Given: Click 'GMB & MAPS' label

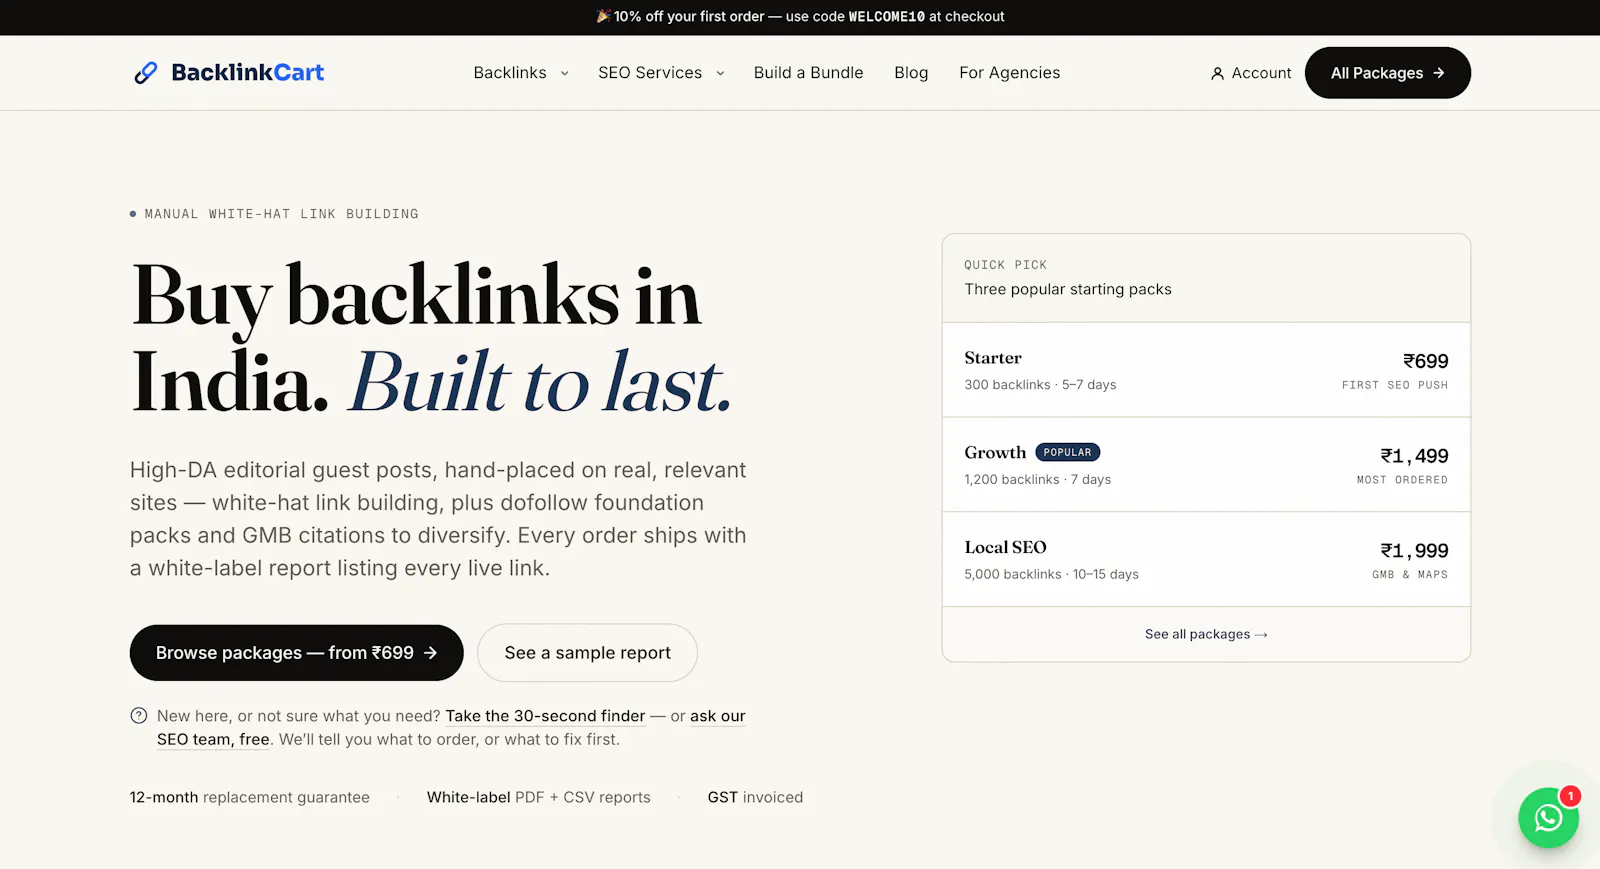Looking at the screenshot, I should (1410, 575).
